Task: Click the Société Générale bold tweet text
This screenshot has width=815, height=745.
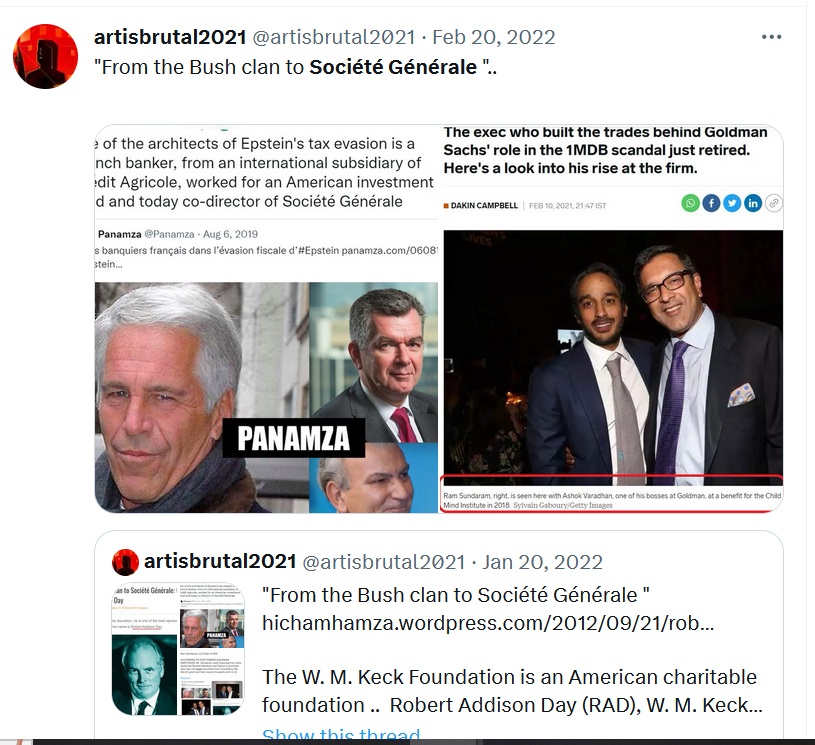Action: 393,67
